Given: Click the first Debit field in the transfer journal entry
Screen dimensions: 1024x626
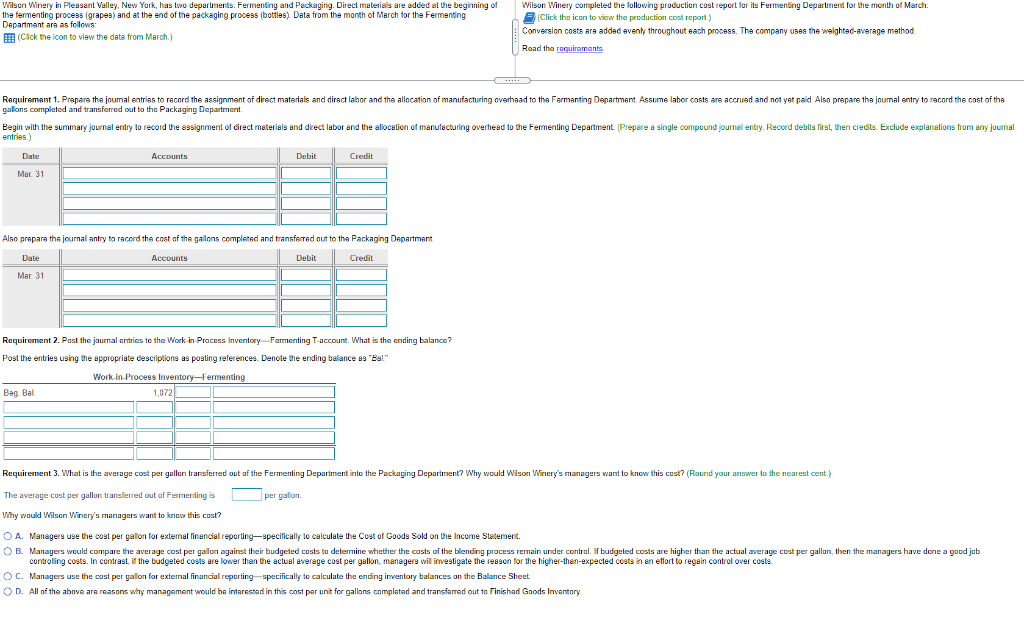Looking at the screenshot, I should [x=306, y=275].
